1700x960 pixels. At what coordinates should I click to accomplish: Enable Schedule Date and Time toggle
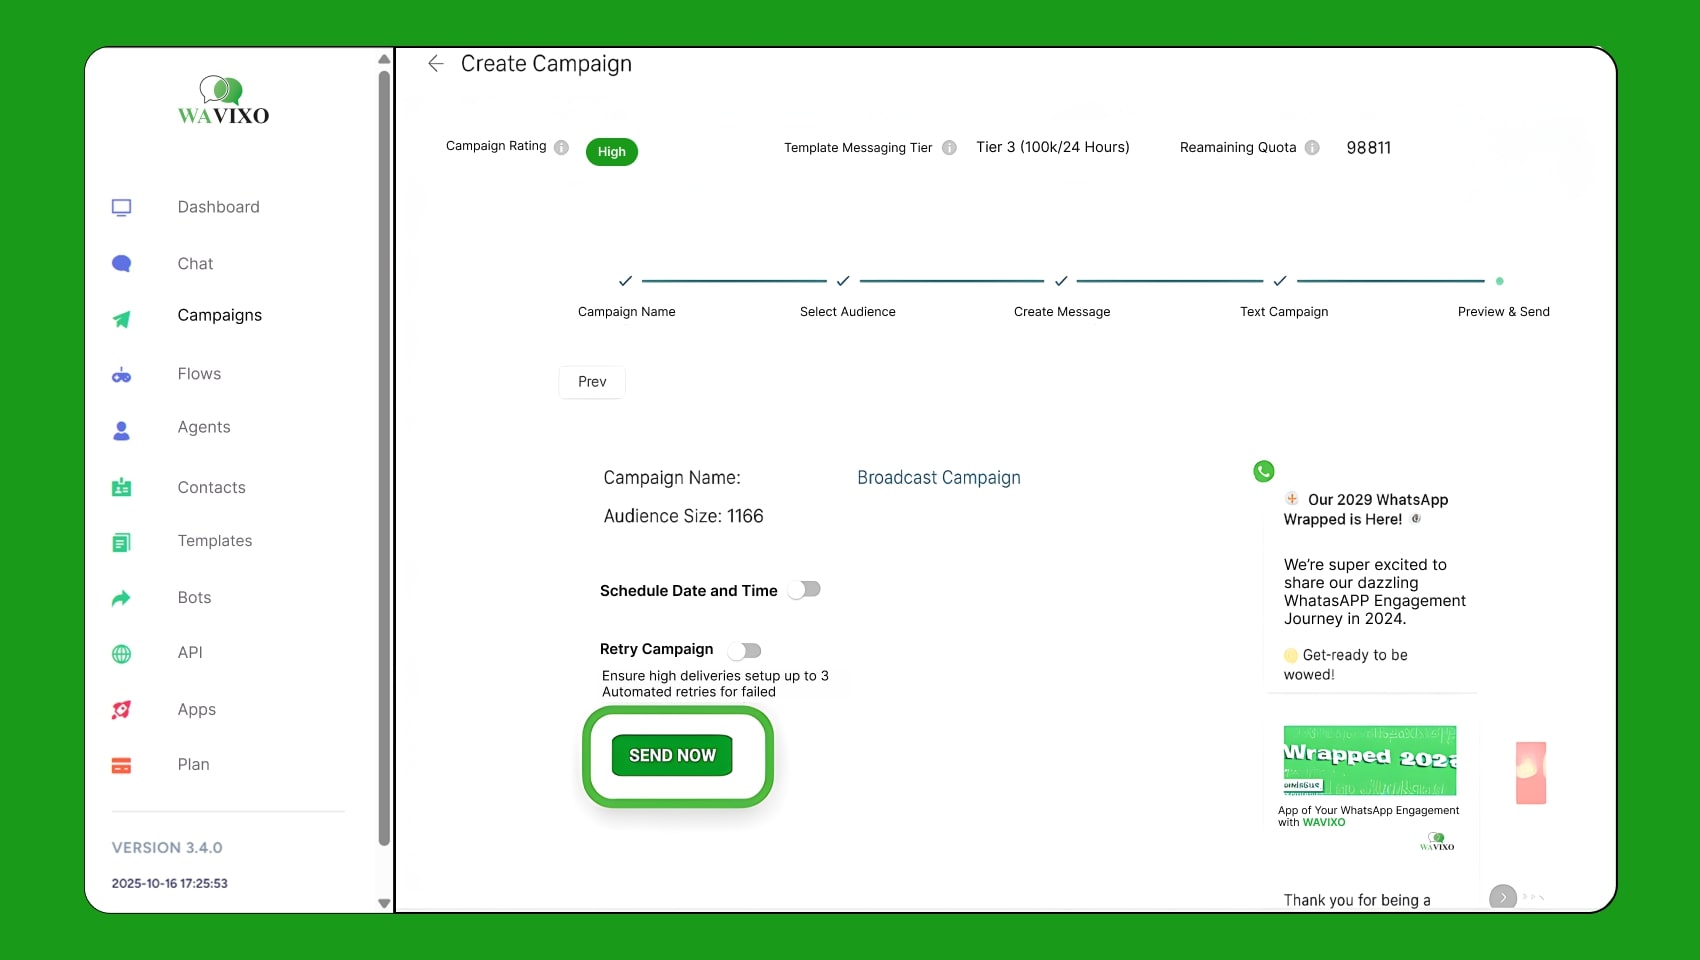[804, 590]
